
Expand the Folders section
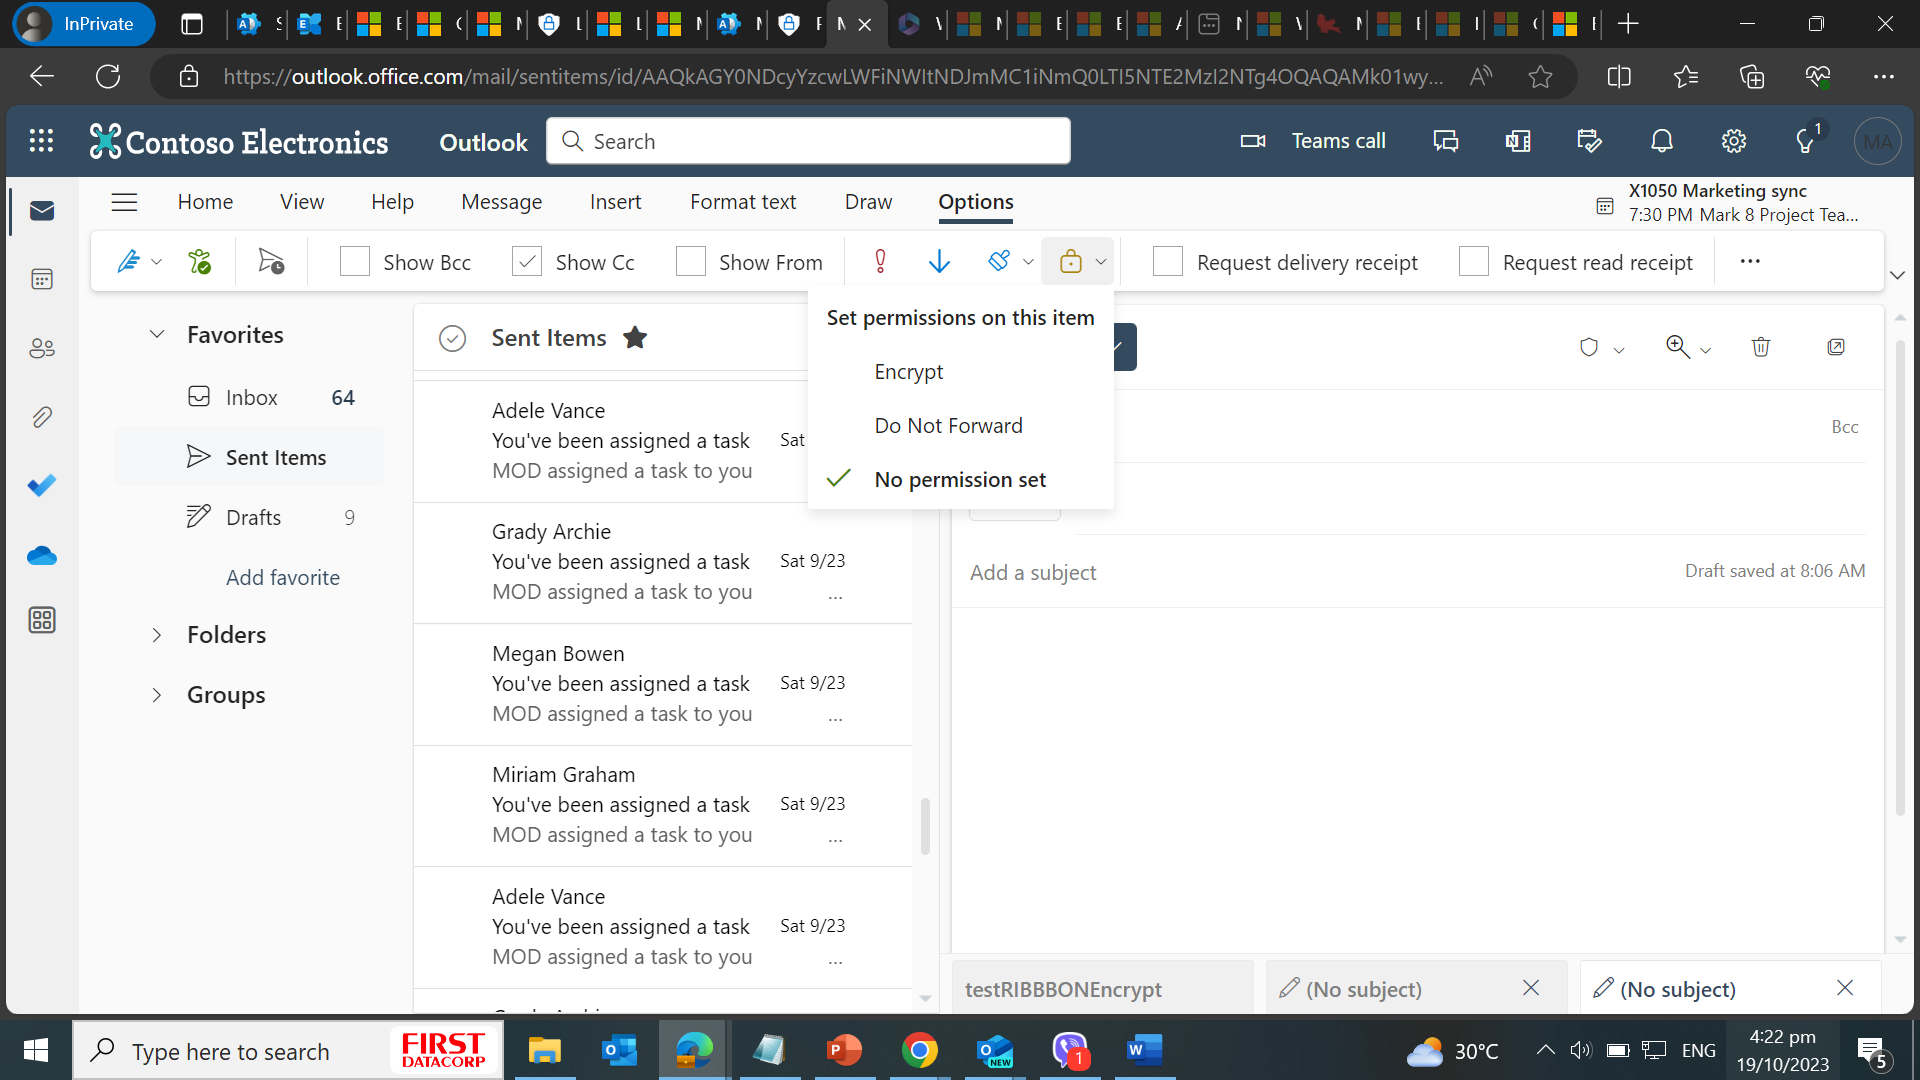[156, 634]
